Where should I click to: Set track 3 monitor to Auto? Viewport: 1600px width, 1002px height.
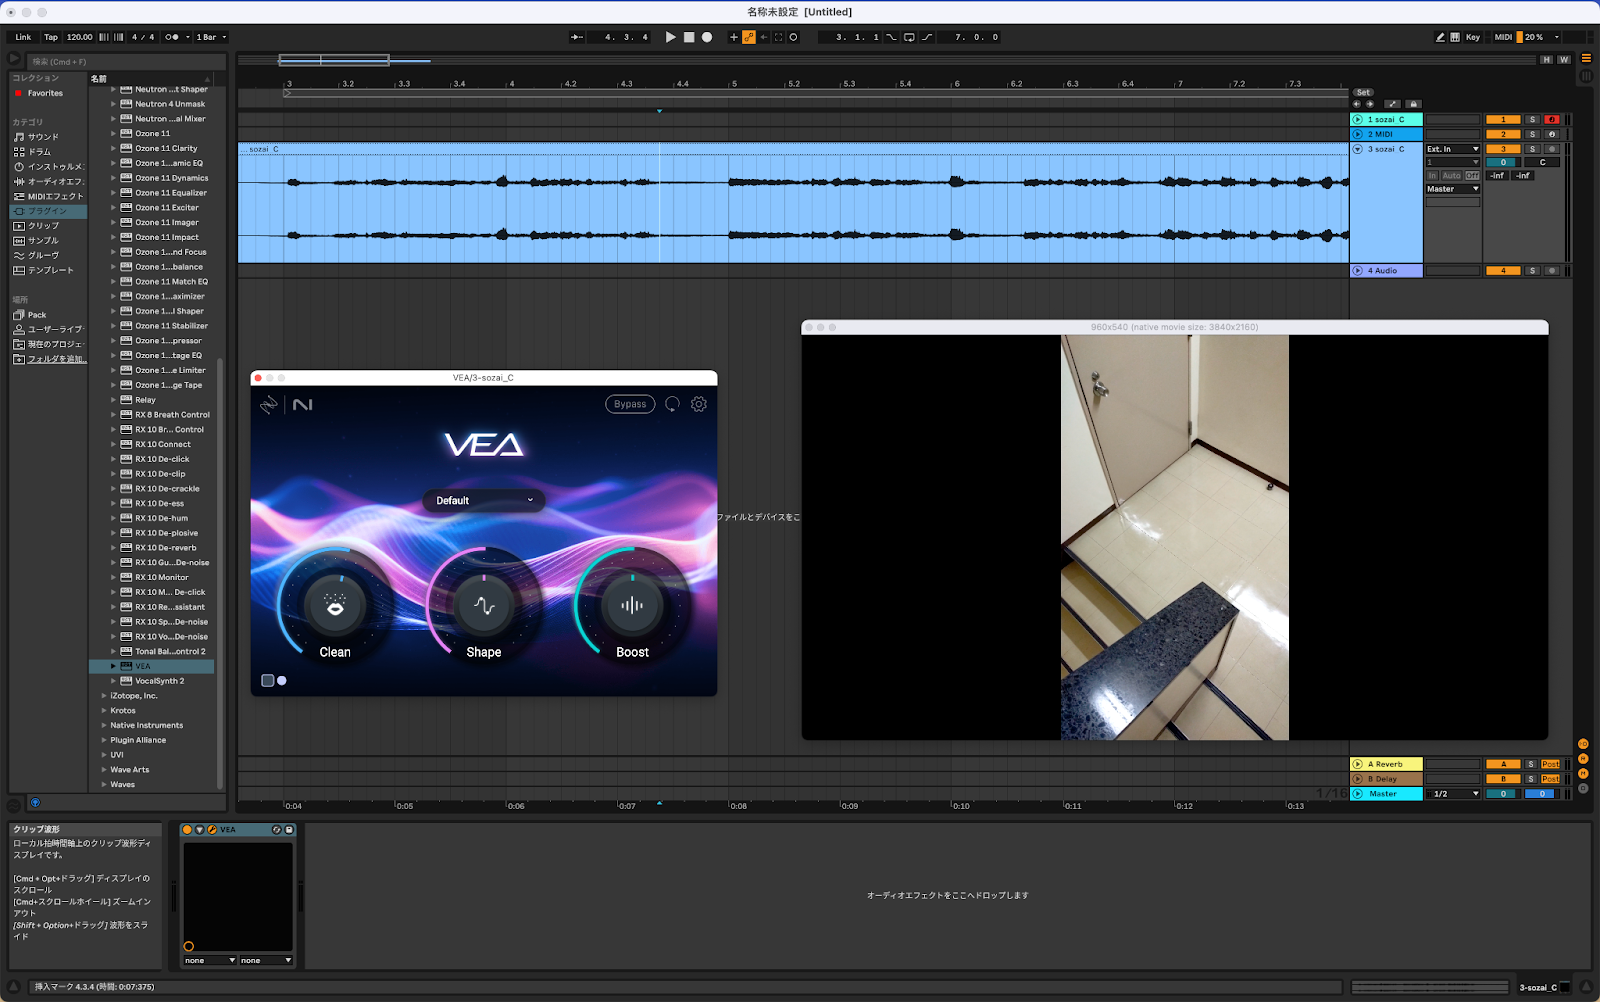pyautogui.click(x=1452, y=176)
